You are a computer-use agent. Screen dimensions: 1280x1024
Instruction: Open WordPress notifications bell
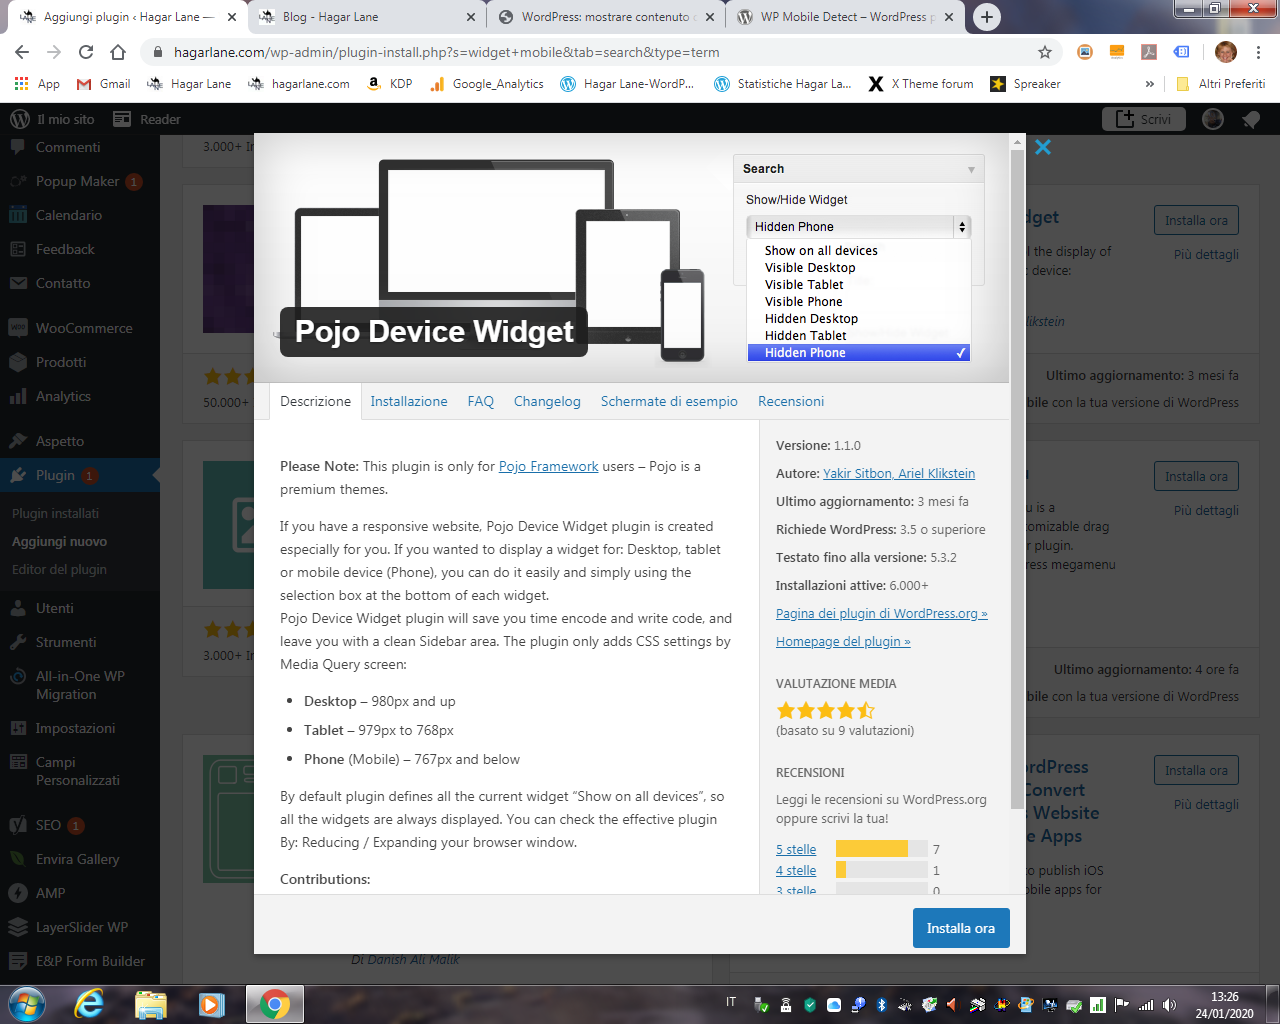pos(1251,119)
